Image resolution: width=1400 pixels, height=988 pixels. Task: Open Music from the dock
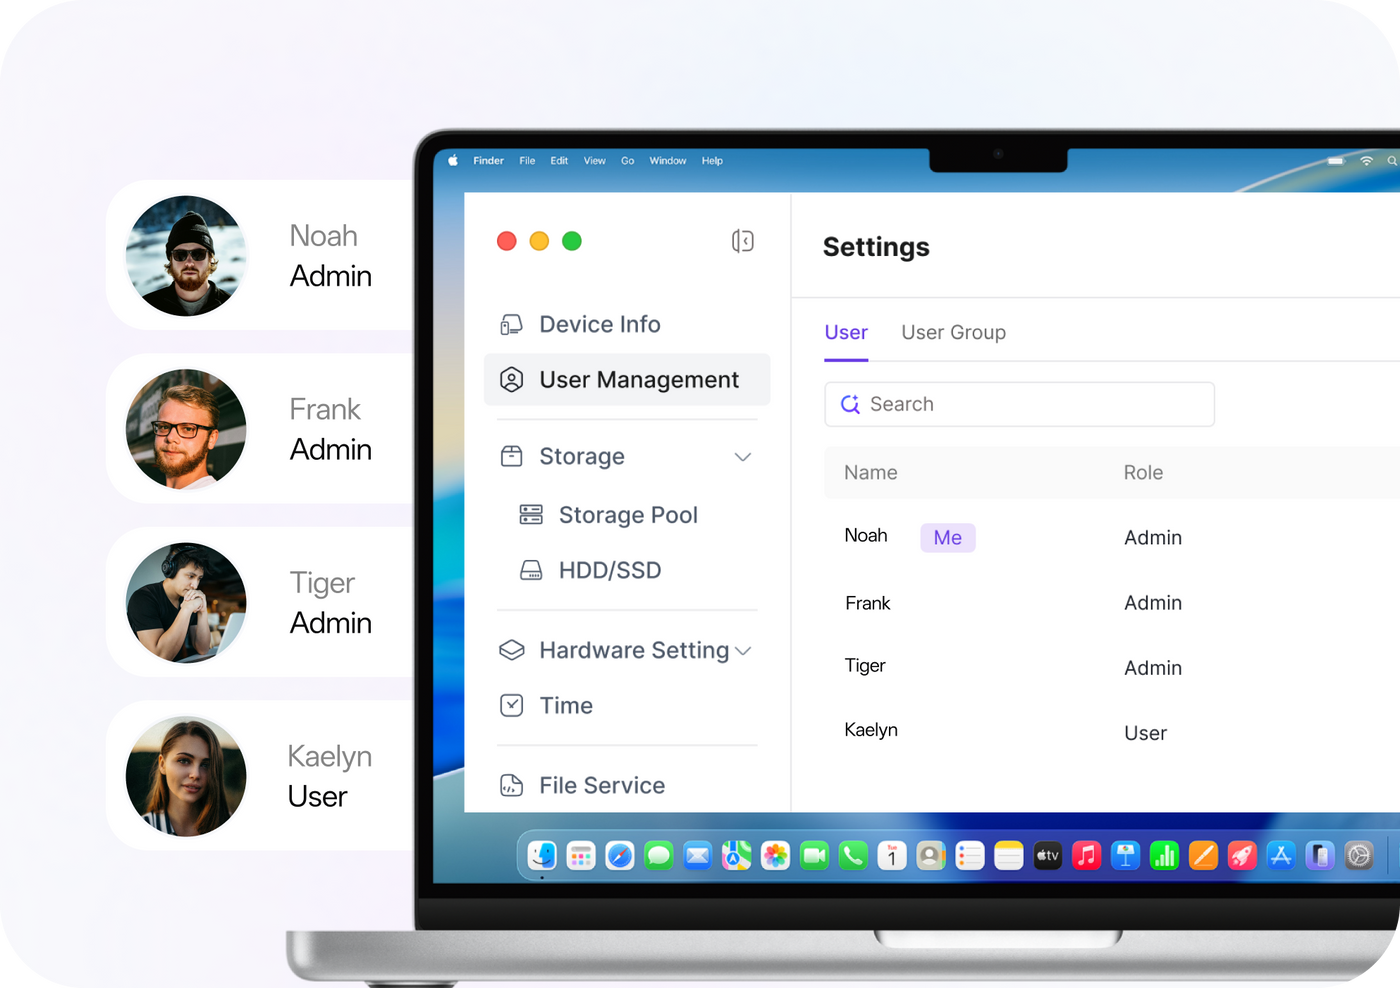[x=1087, y=855]
